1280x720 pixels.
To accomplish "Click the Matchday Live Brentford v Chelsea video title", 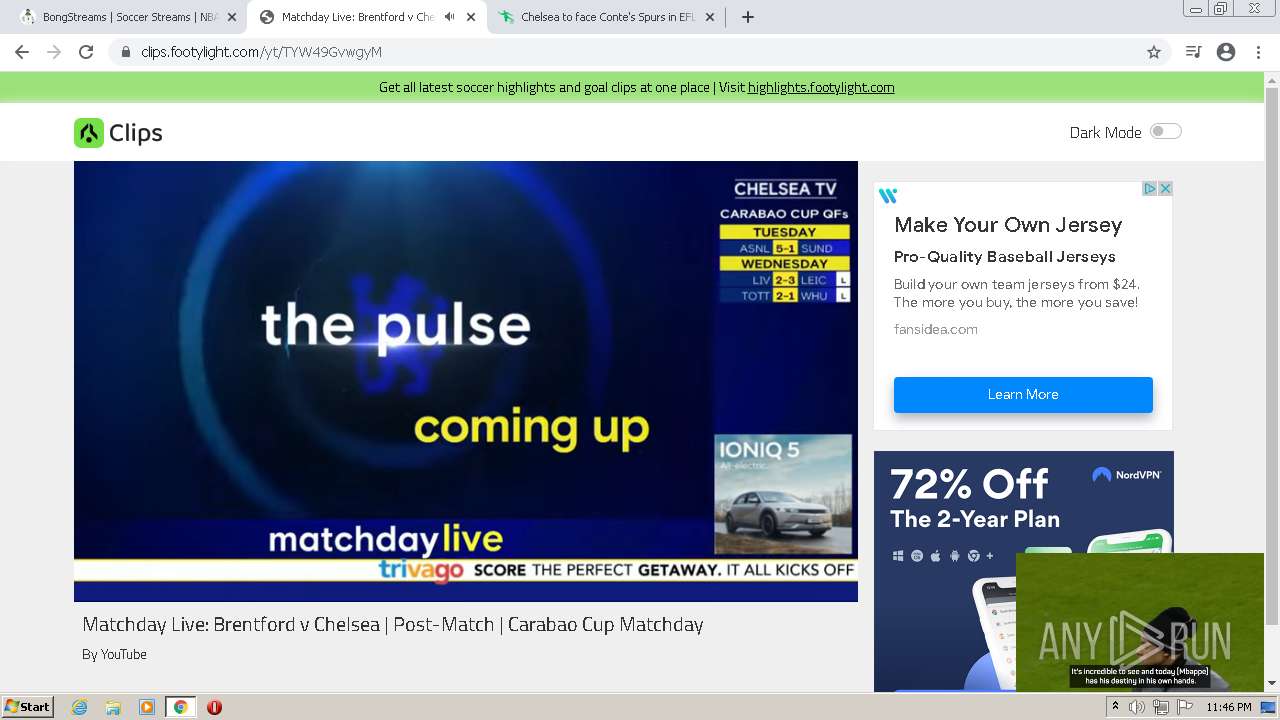I will [393, 624].
